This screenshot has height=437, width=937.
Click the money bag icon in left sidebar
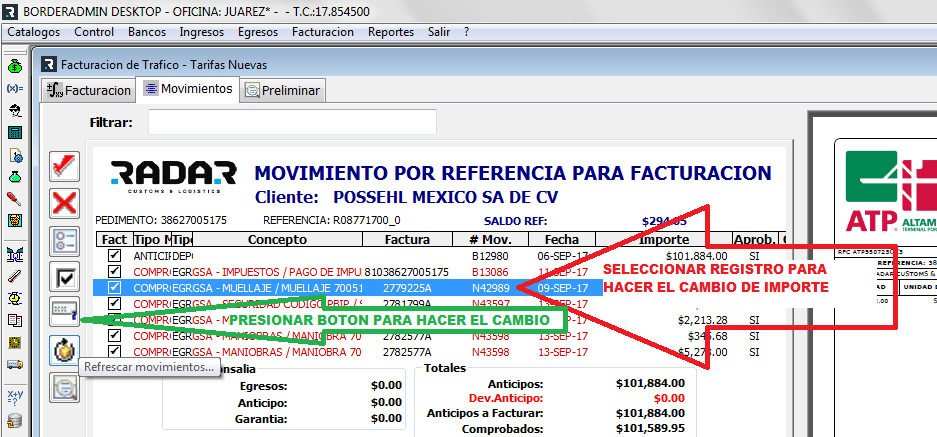(15, 66)
